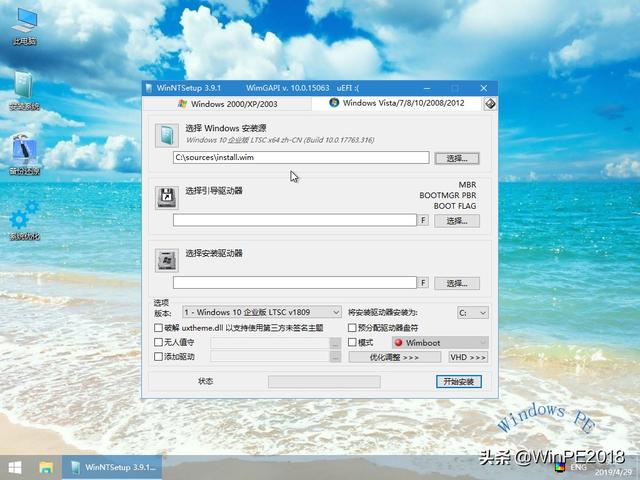This screenshot has width=640, height=480.
Task: Enable the 添加驱动 add drivers checkbox
Action: tap(158, 356)
